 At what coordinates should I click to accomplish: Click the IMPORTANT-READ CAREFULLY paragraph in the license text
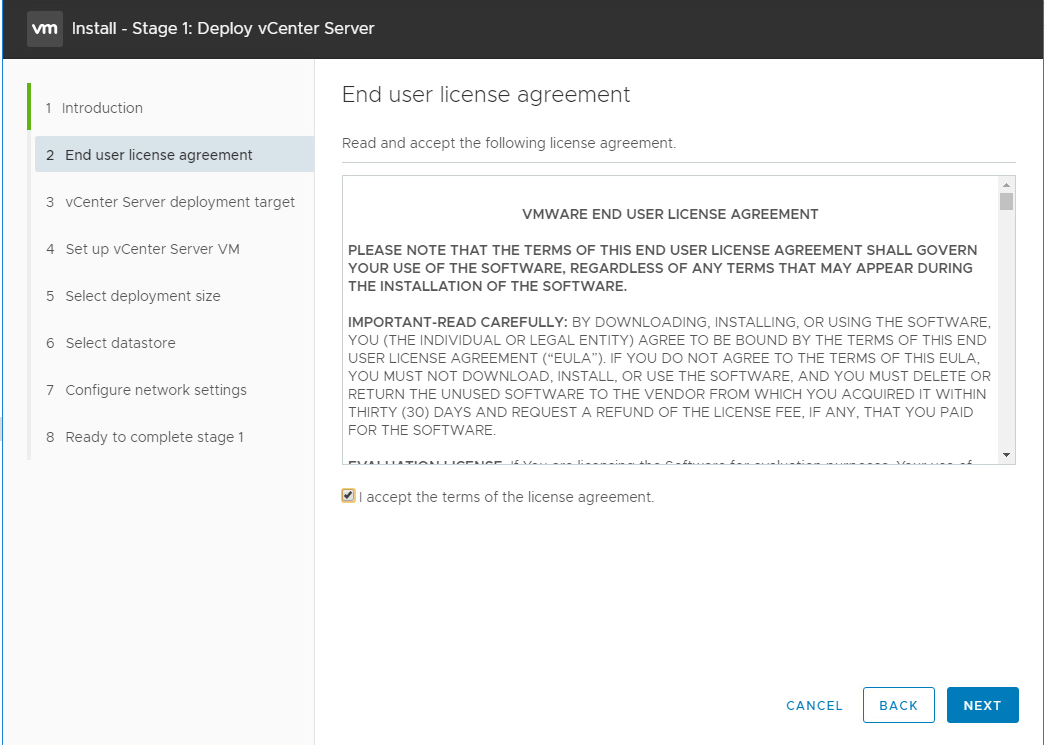pyautogui.click(x=670, y=376)
